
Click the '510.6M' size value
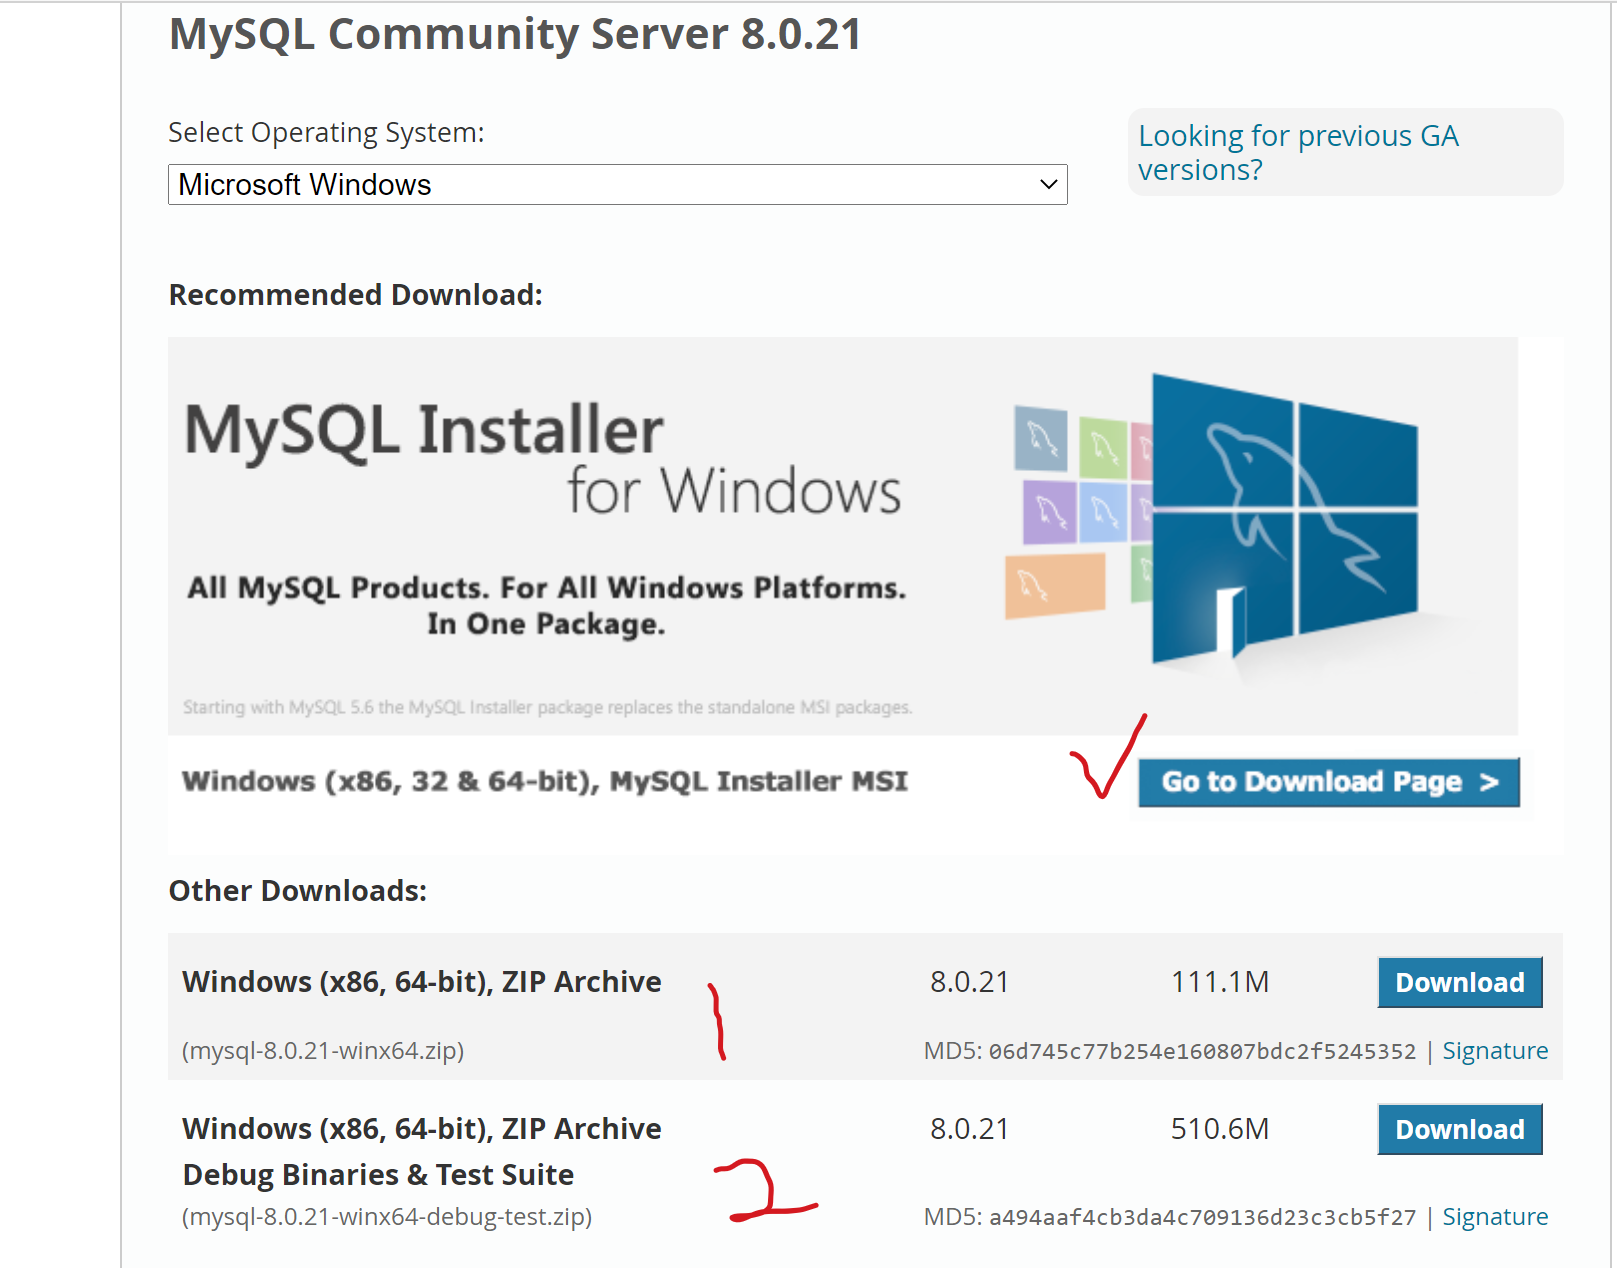(1220, 1129)
